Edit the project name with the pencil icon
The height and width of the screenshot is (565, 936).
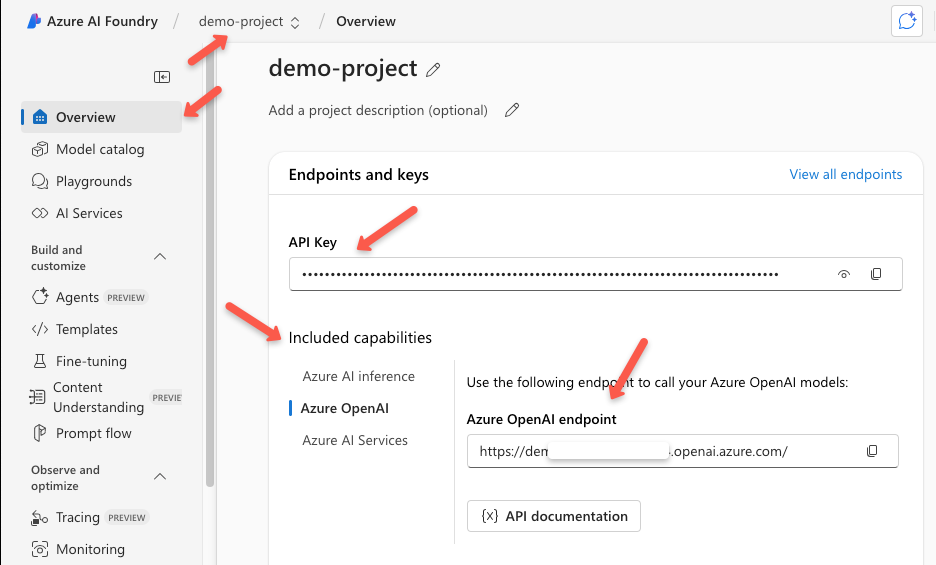coord(433,70)
